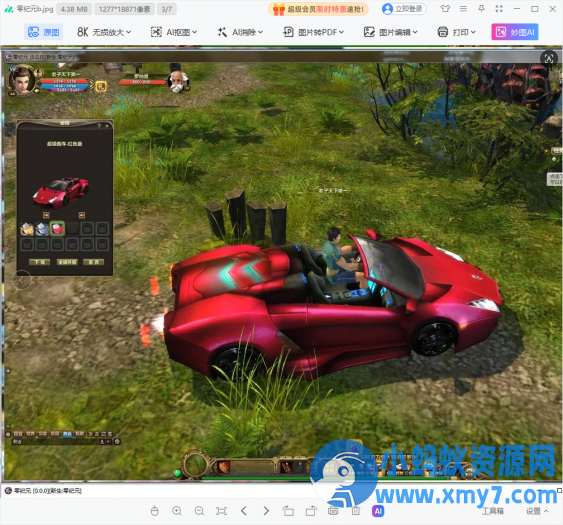The height and width of the screenshot is (525, 563).
Task: Click the 妙图AI button
Action: 515,32
